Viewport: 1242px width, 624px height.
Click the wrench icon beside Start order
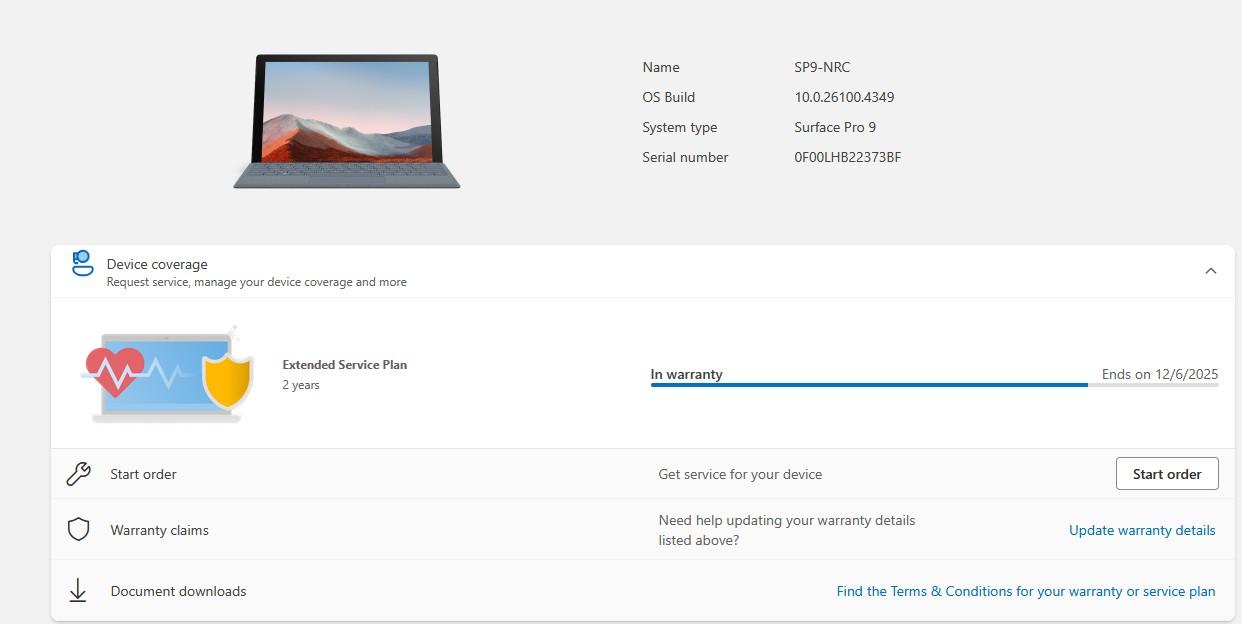click(x=78, y=474)
